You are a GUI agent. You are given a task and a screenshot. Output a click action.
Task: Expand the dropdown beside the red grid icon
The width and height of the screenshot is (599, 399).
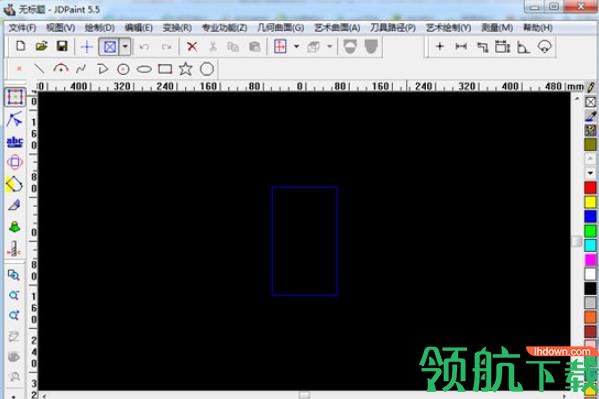tap(296, 47)
